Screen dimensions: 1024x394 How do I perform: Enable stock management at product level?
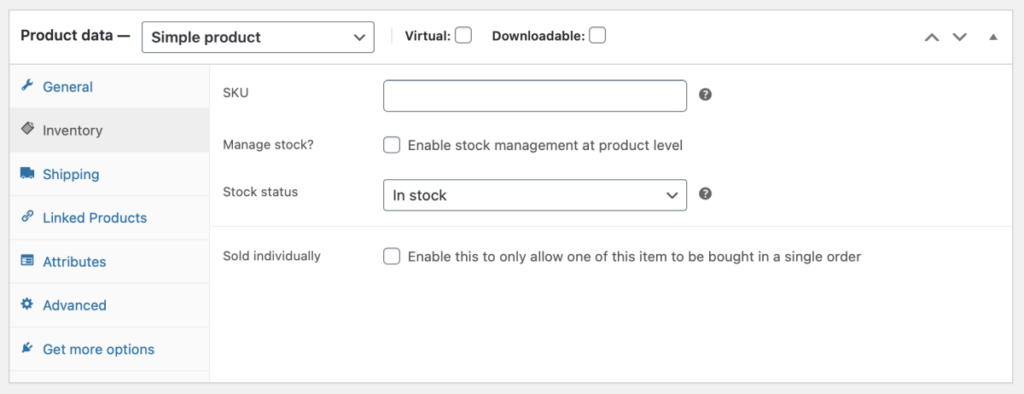coord(392,145)
